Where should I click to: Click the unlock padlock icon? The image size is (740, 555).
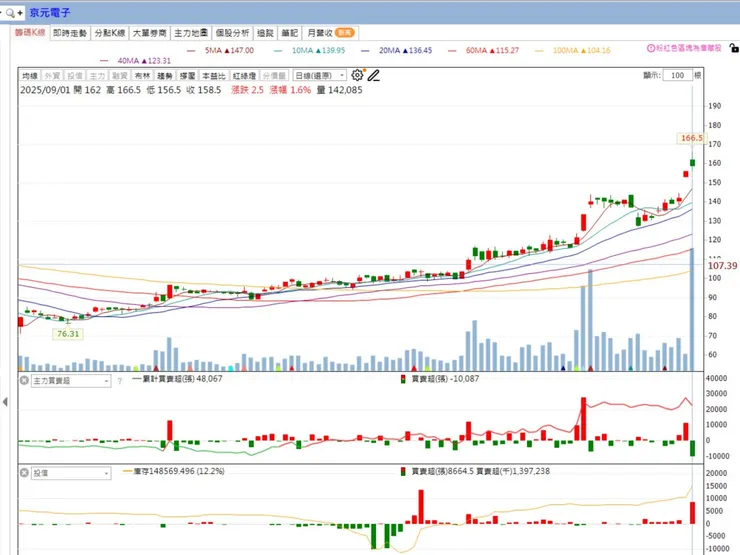[x=733, y=48]
